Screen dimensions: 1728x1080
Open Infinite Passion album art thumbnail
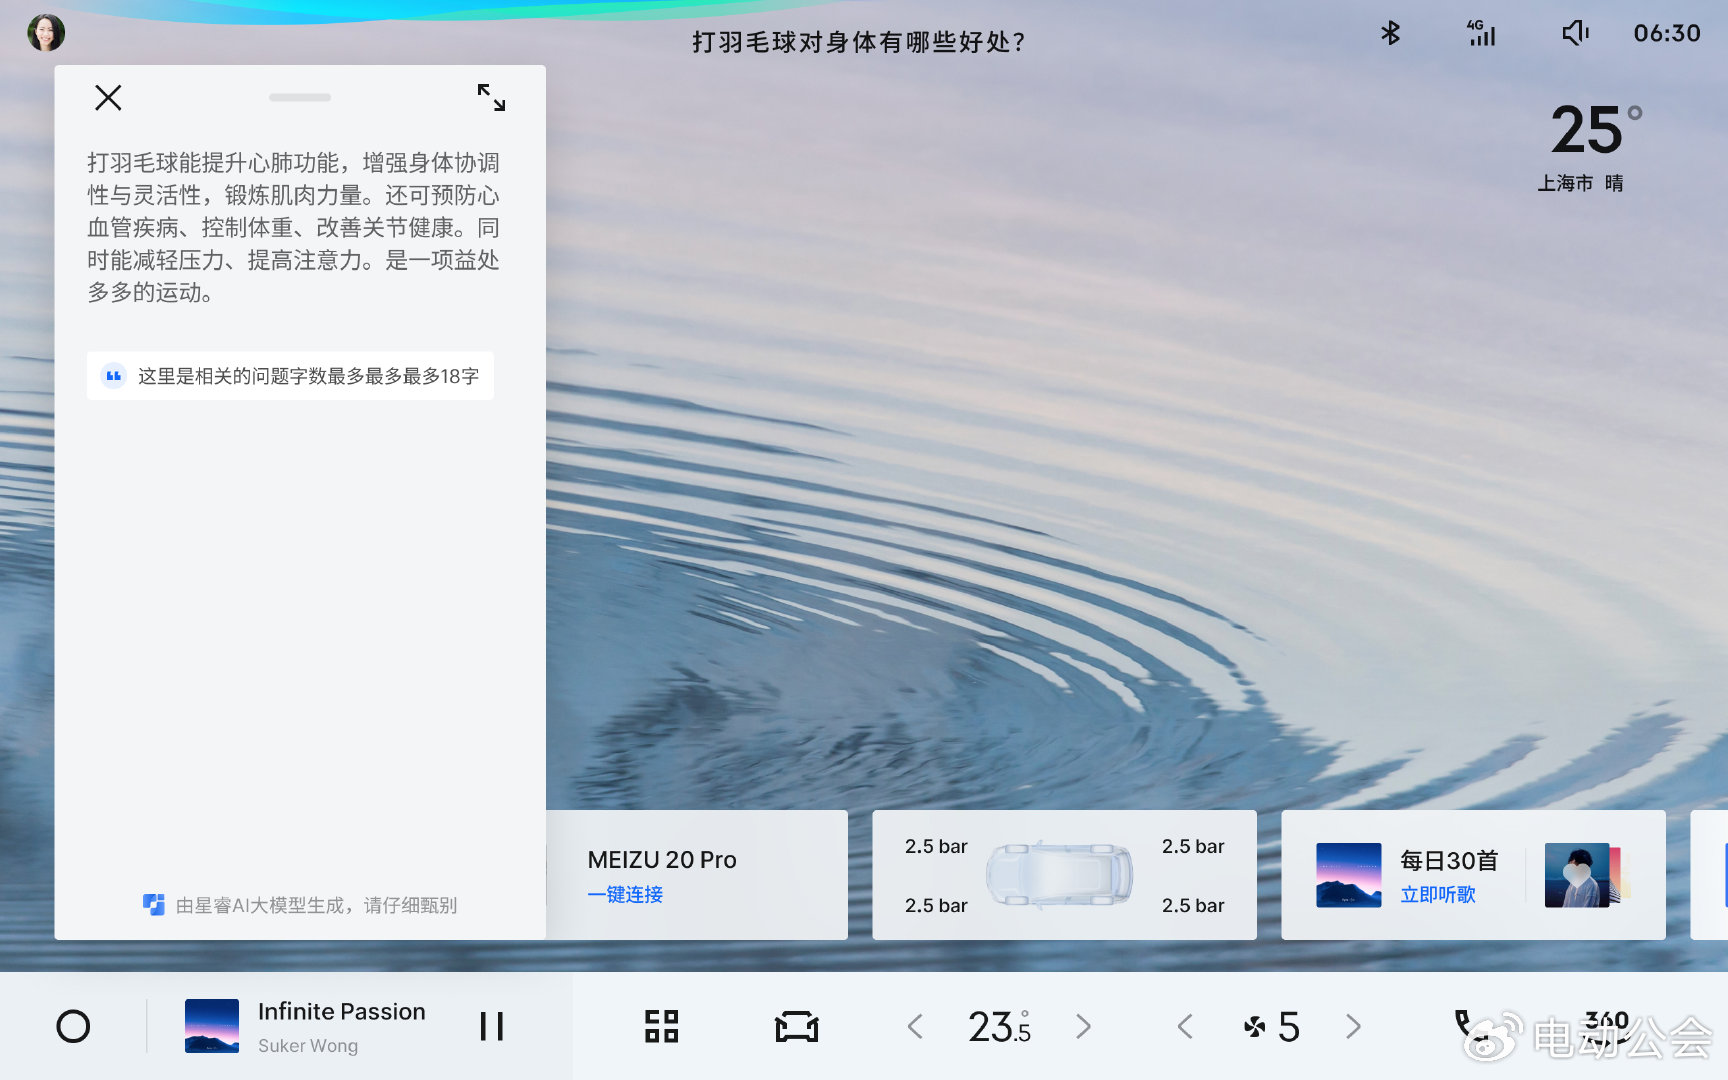pos(212,1026)
